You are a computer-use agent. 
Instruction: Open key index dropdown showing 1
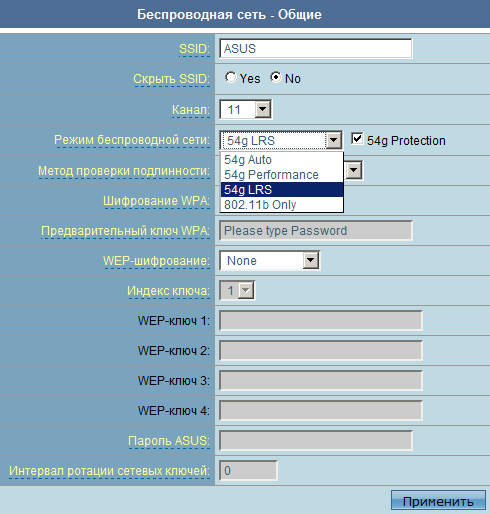coord(237,290)
